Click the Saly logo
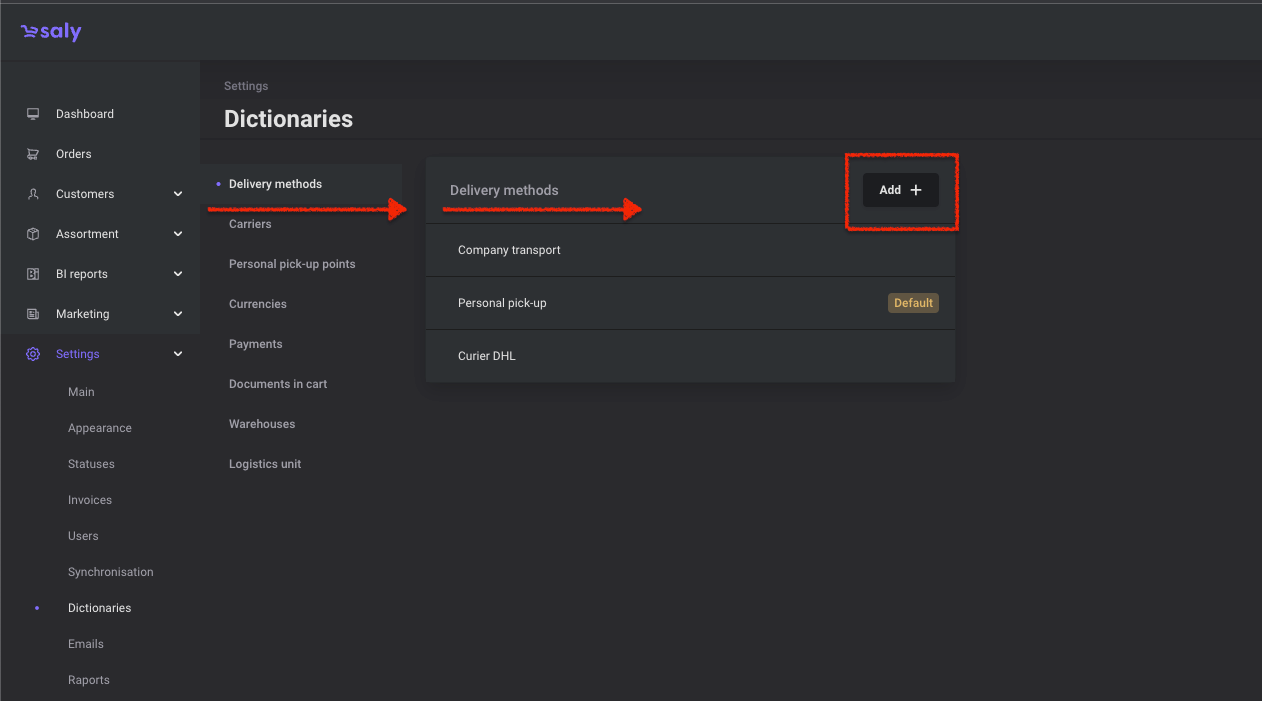Image resolution: width=1262 pixels, height=701 pixels. (51, 32)
